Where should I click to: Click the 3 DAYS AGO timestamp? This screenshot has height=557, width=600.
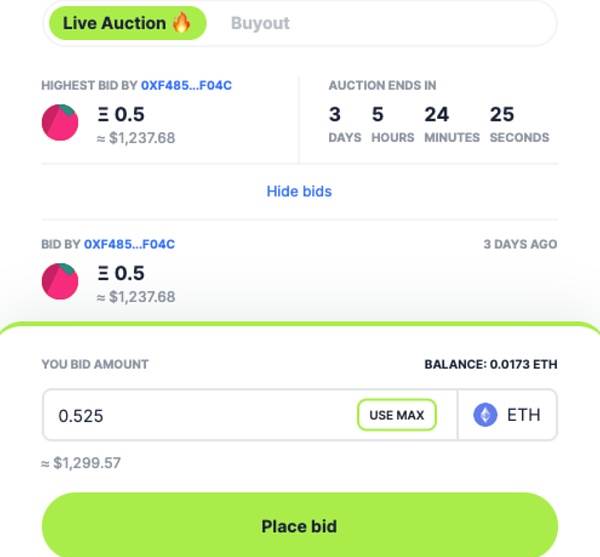(520, 244)
